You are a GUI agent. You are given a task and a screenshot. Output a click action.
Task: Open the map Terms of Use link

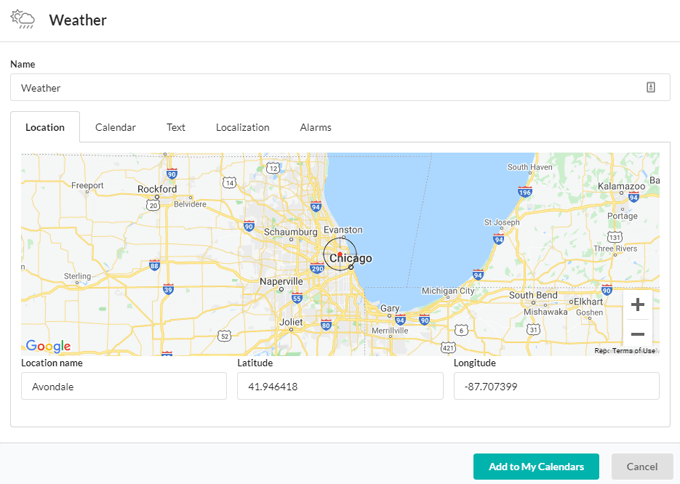[634, 351]
